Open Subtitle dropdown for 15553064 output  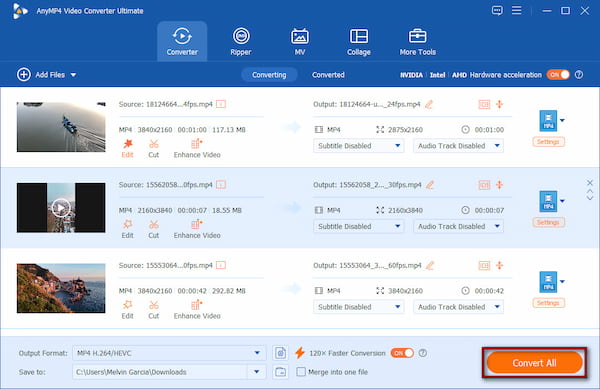click(x=359, y=307)
